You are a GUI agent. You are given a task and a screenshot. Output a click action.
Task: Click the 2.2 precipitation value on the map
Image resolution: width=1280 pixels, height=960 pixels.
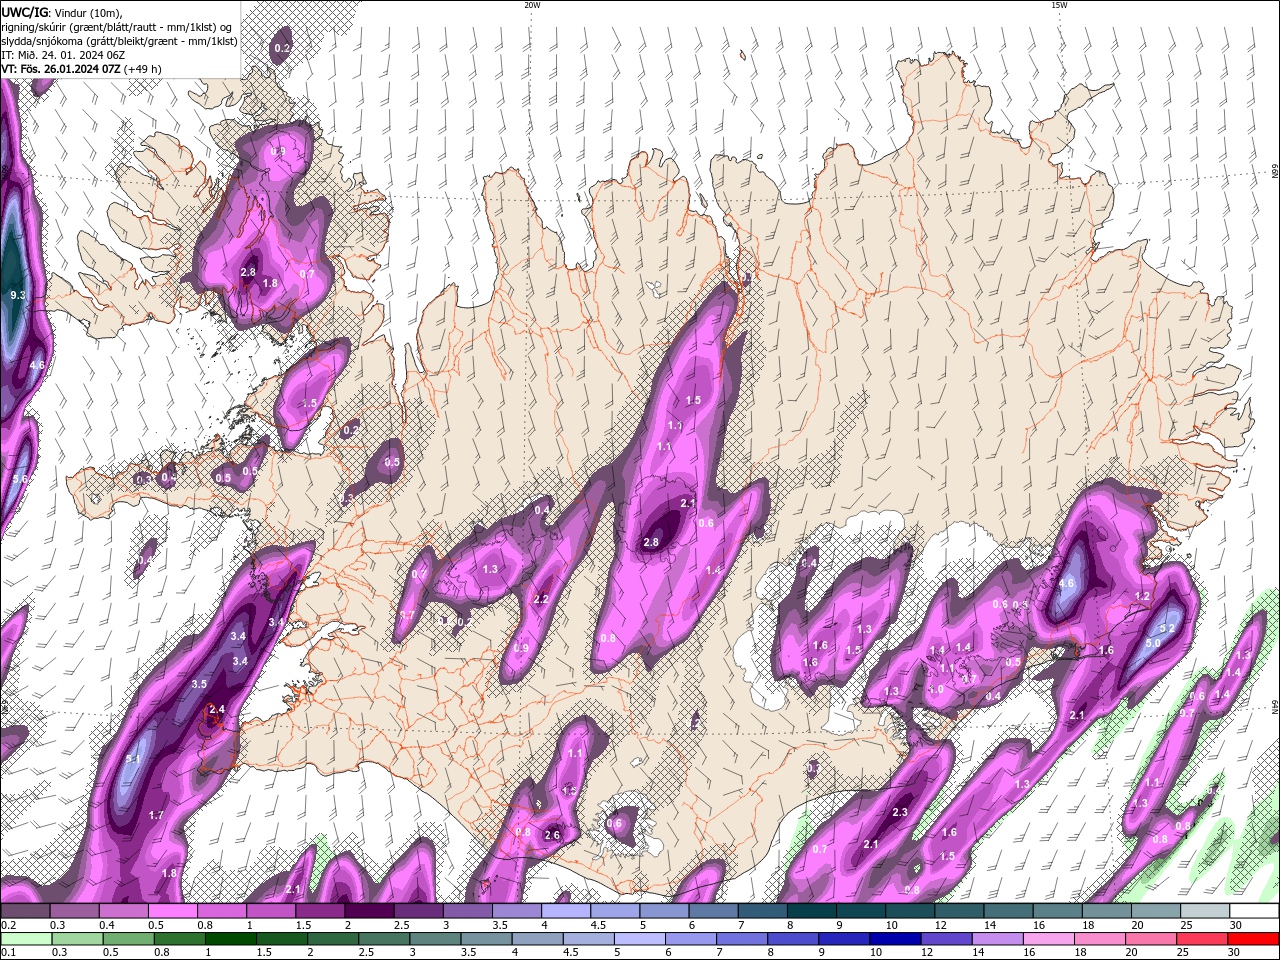coord(541,599)
